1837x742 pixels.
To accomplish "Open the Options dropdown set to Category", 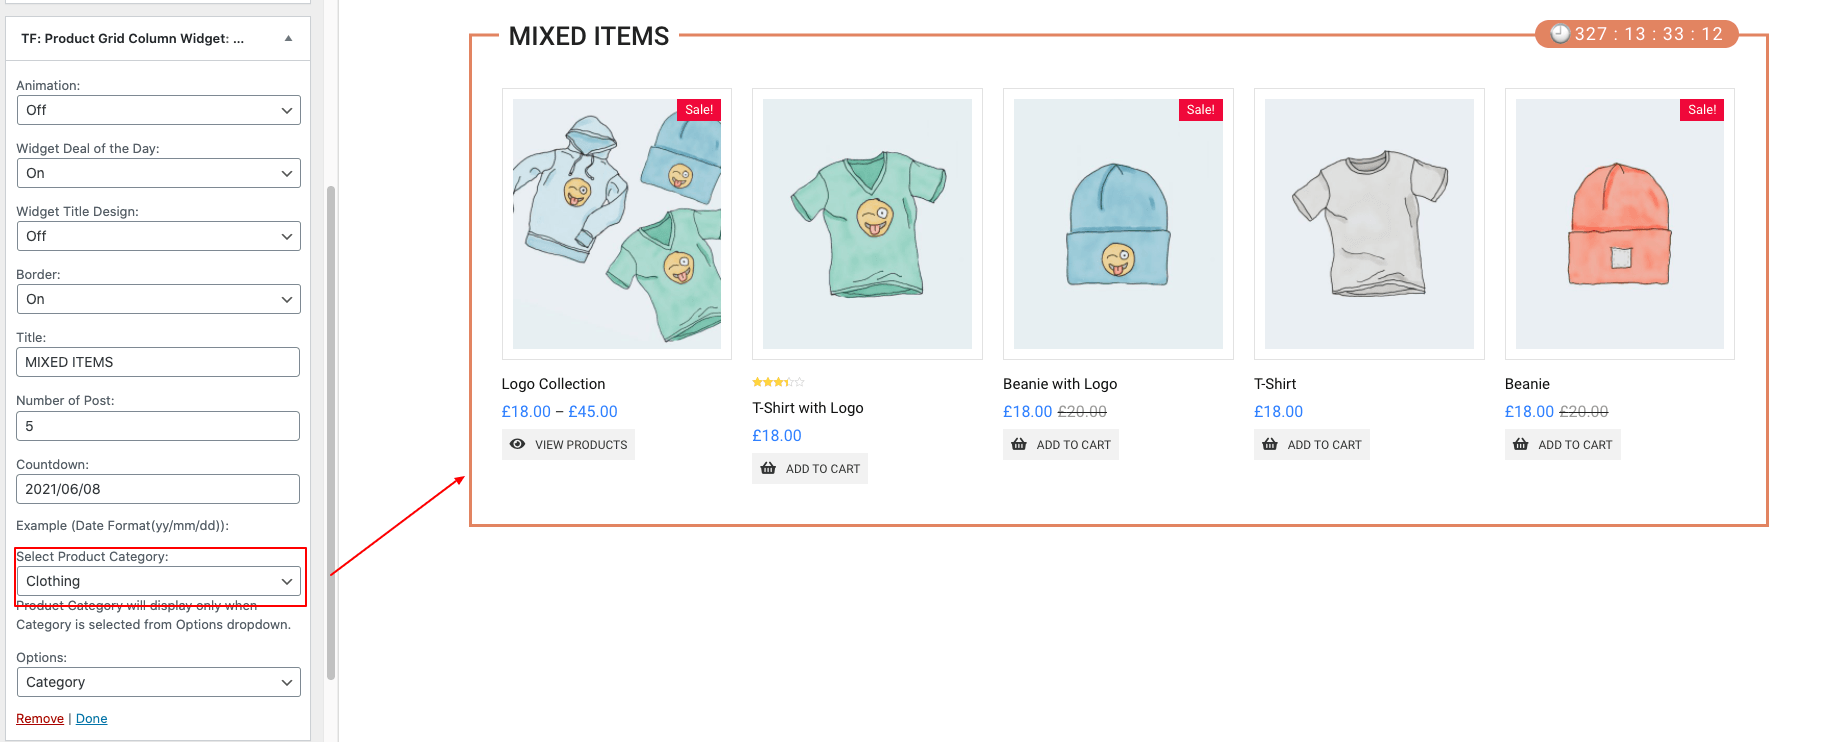I will pos(158,682).
